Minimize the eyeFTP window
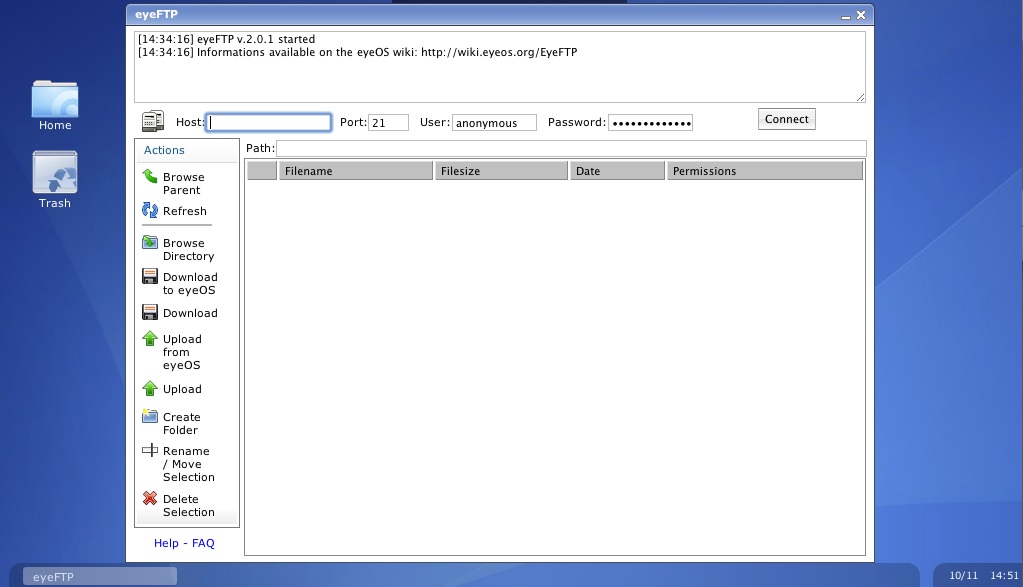1023x587 pixels. (846, 16)
